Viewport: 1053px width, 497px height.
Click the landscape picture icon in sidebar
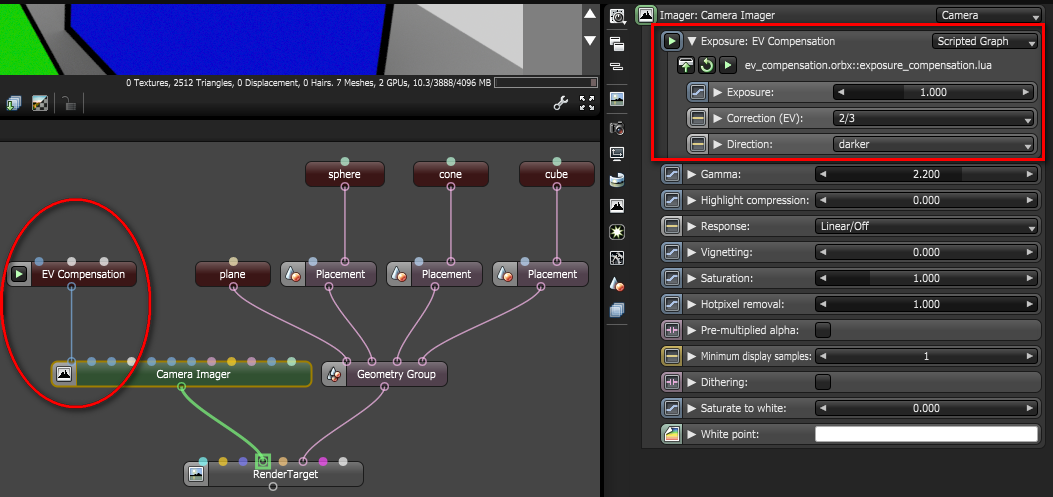[x=617, y=99]
